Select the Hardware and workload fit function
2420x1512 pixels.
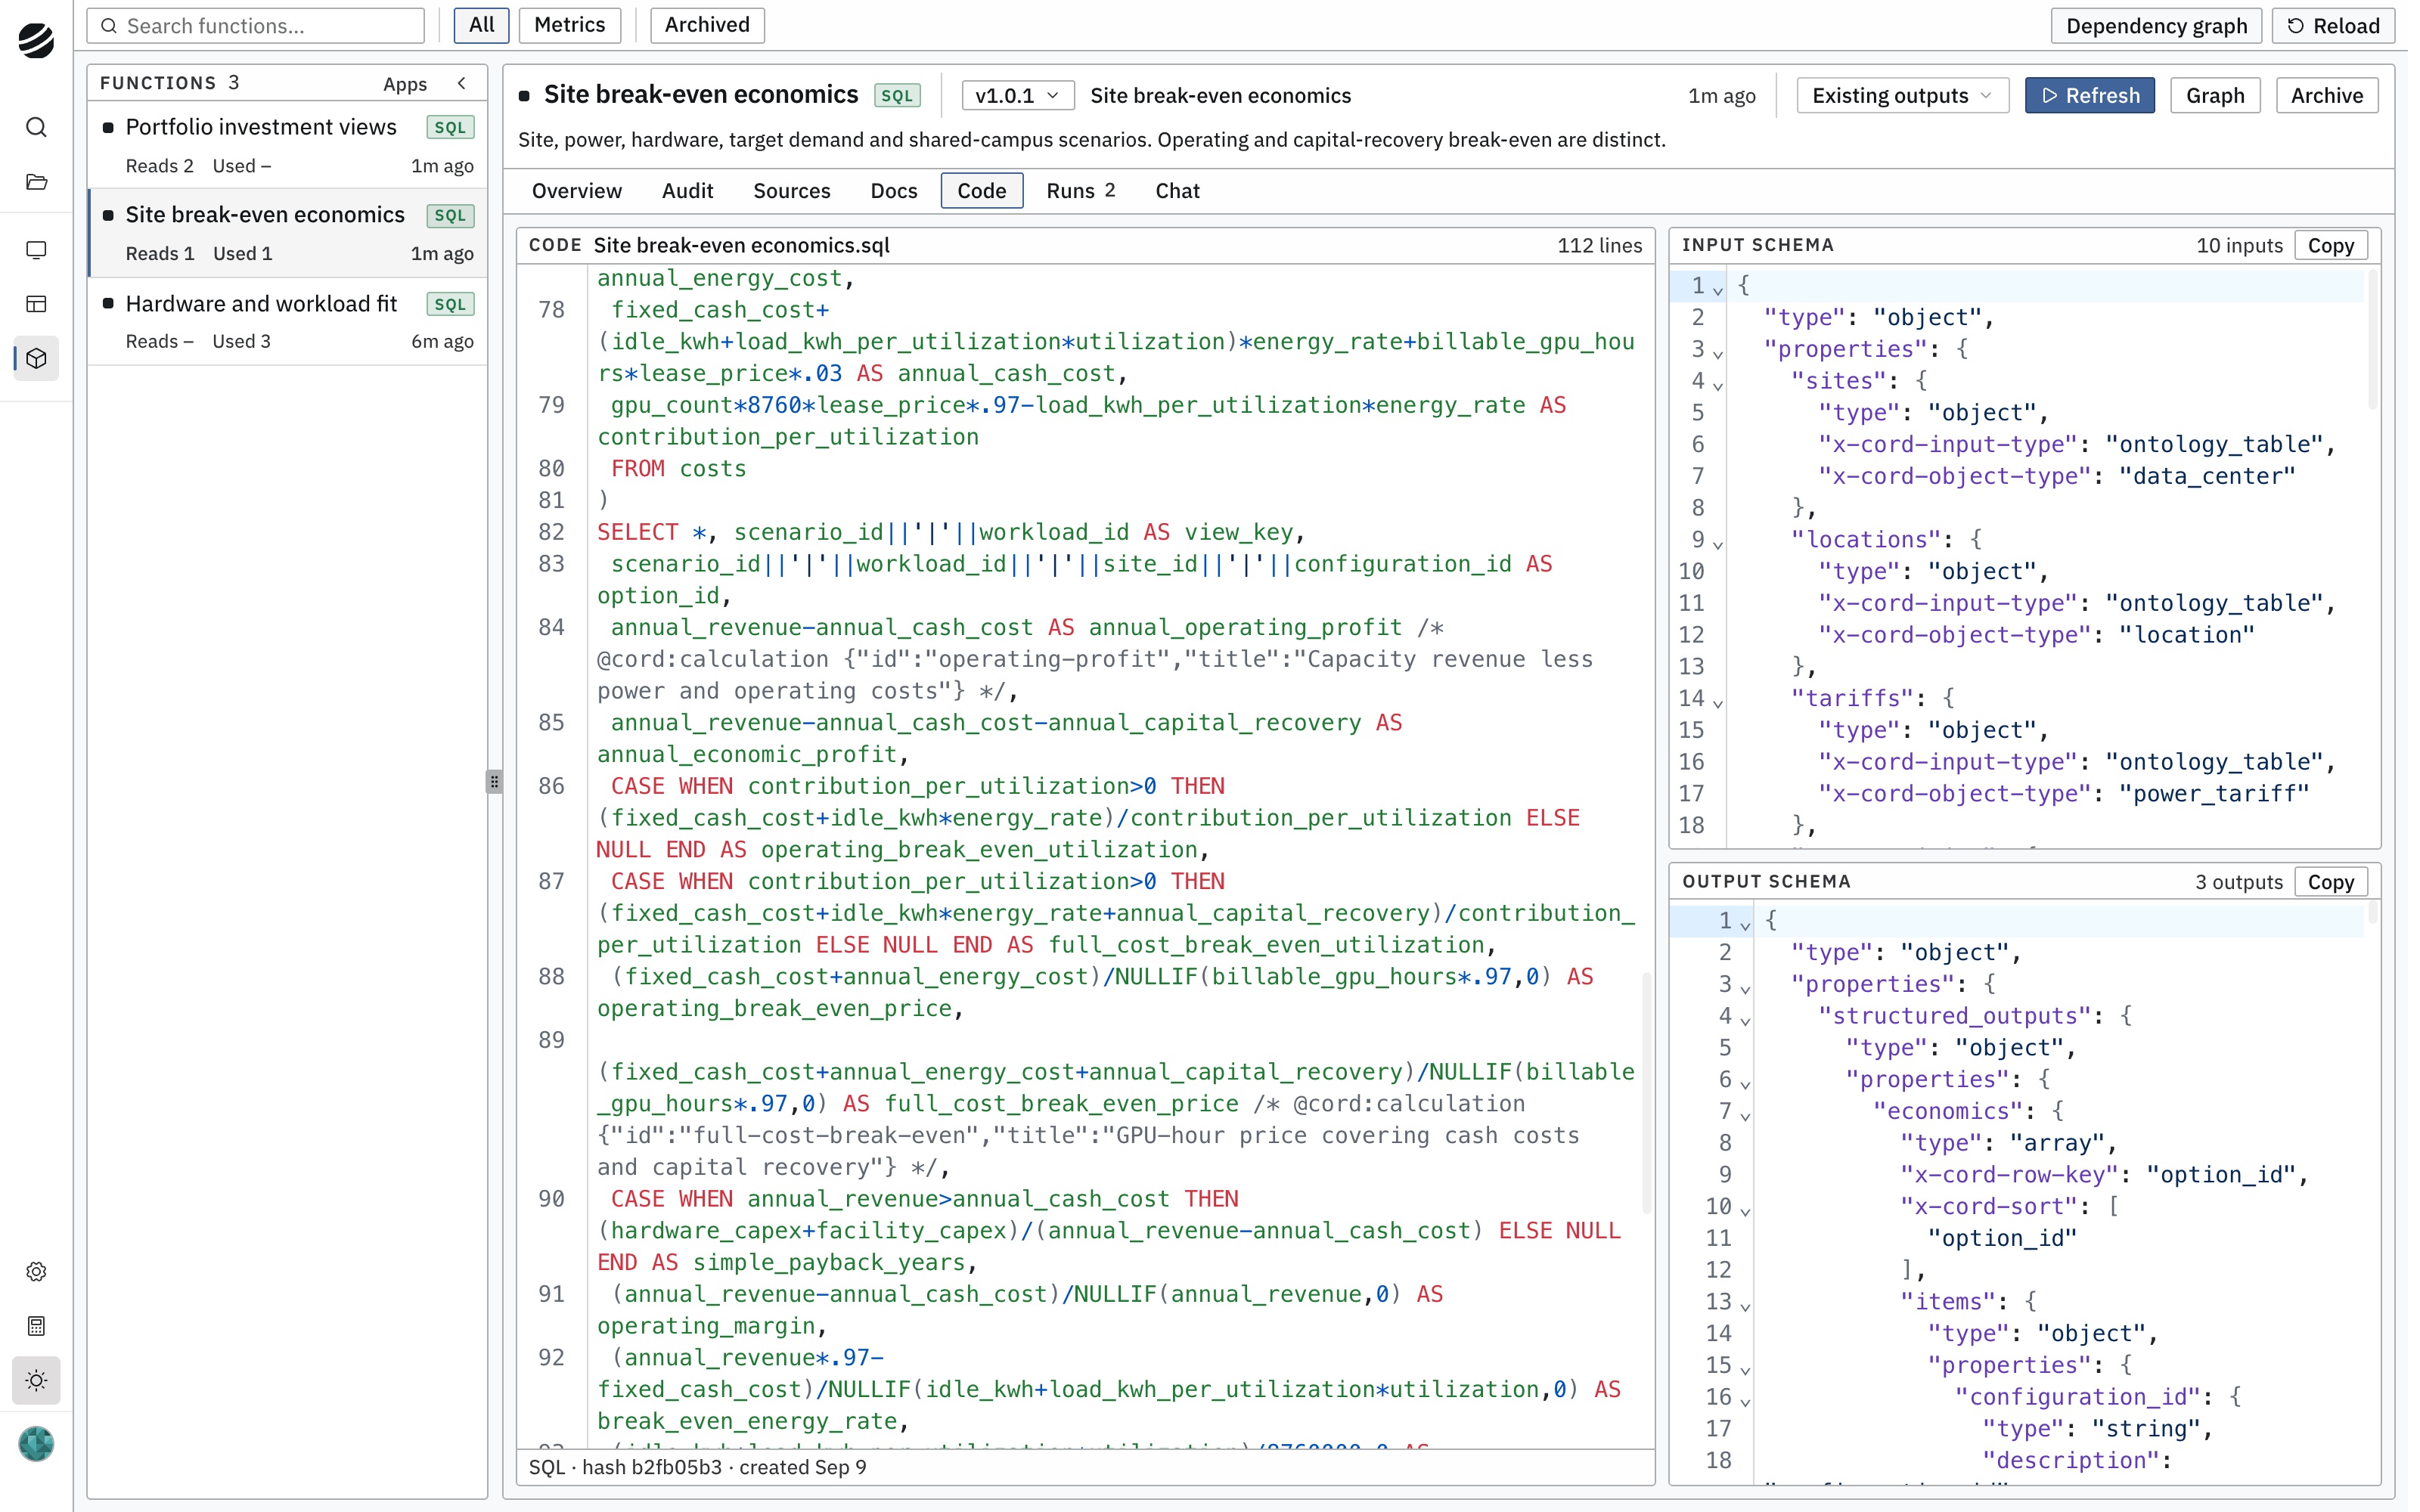(x=288, y=320)
